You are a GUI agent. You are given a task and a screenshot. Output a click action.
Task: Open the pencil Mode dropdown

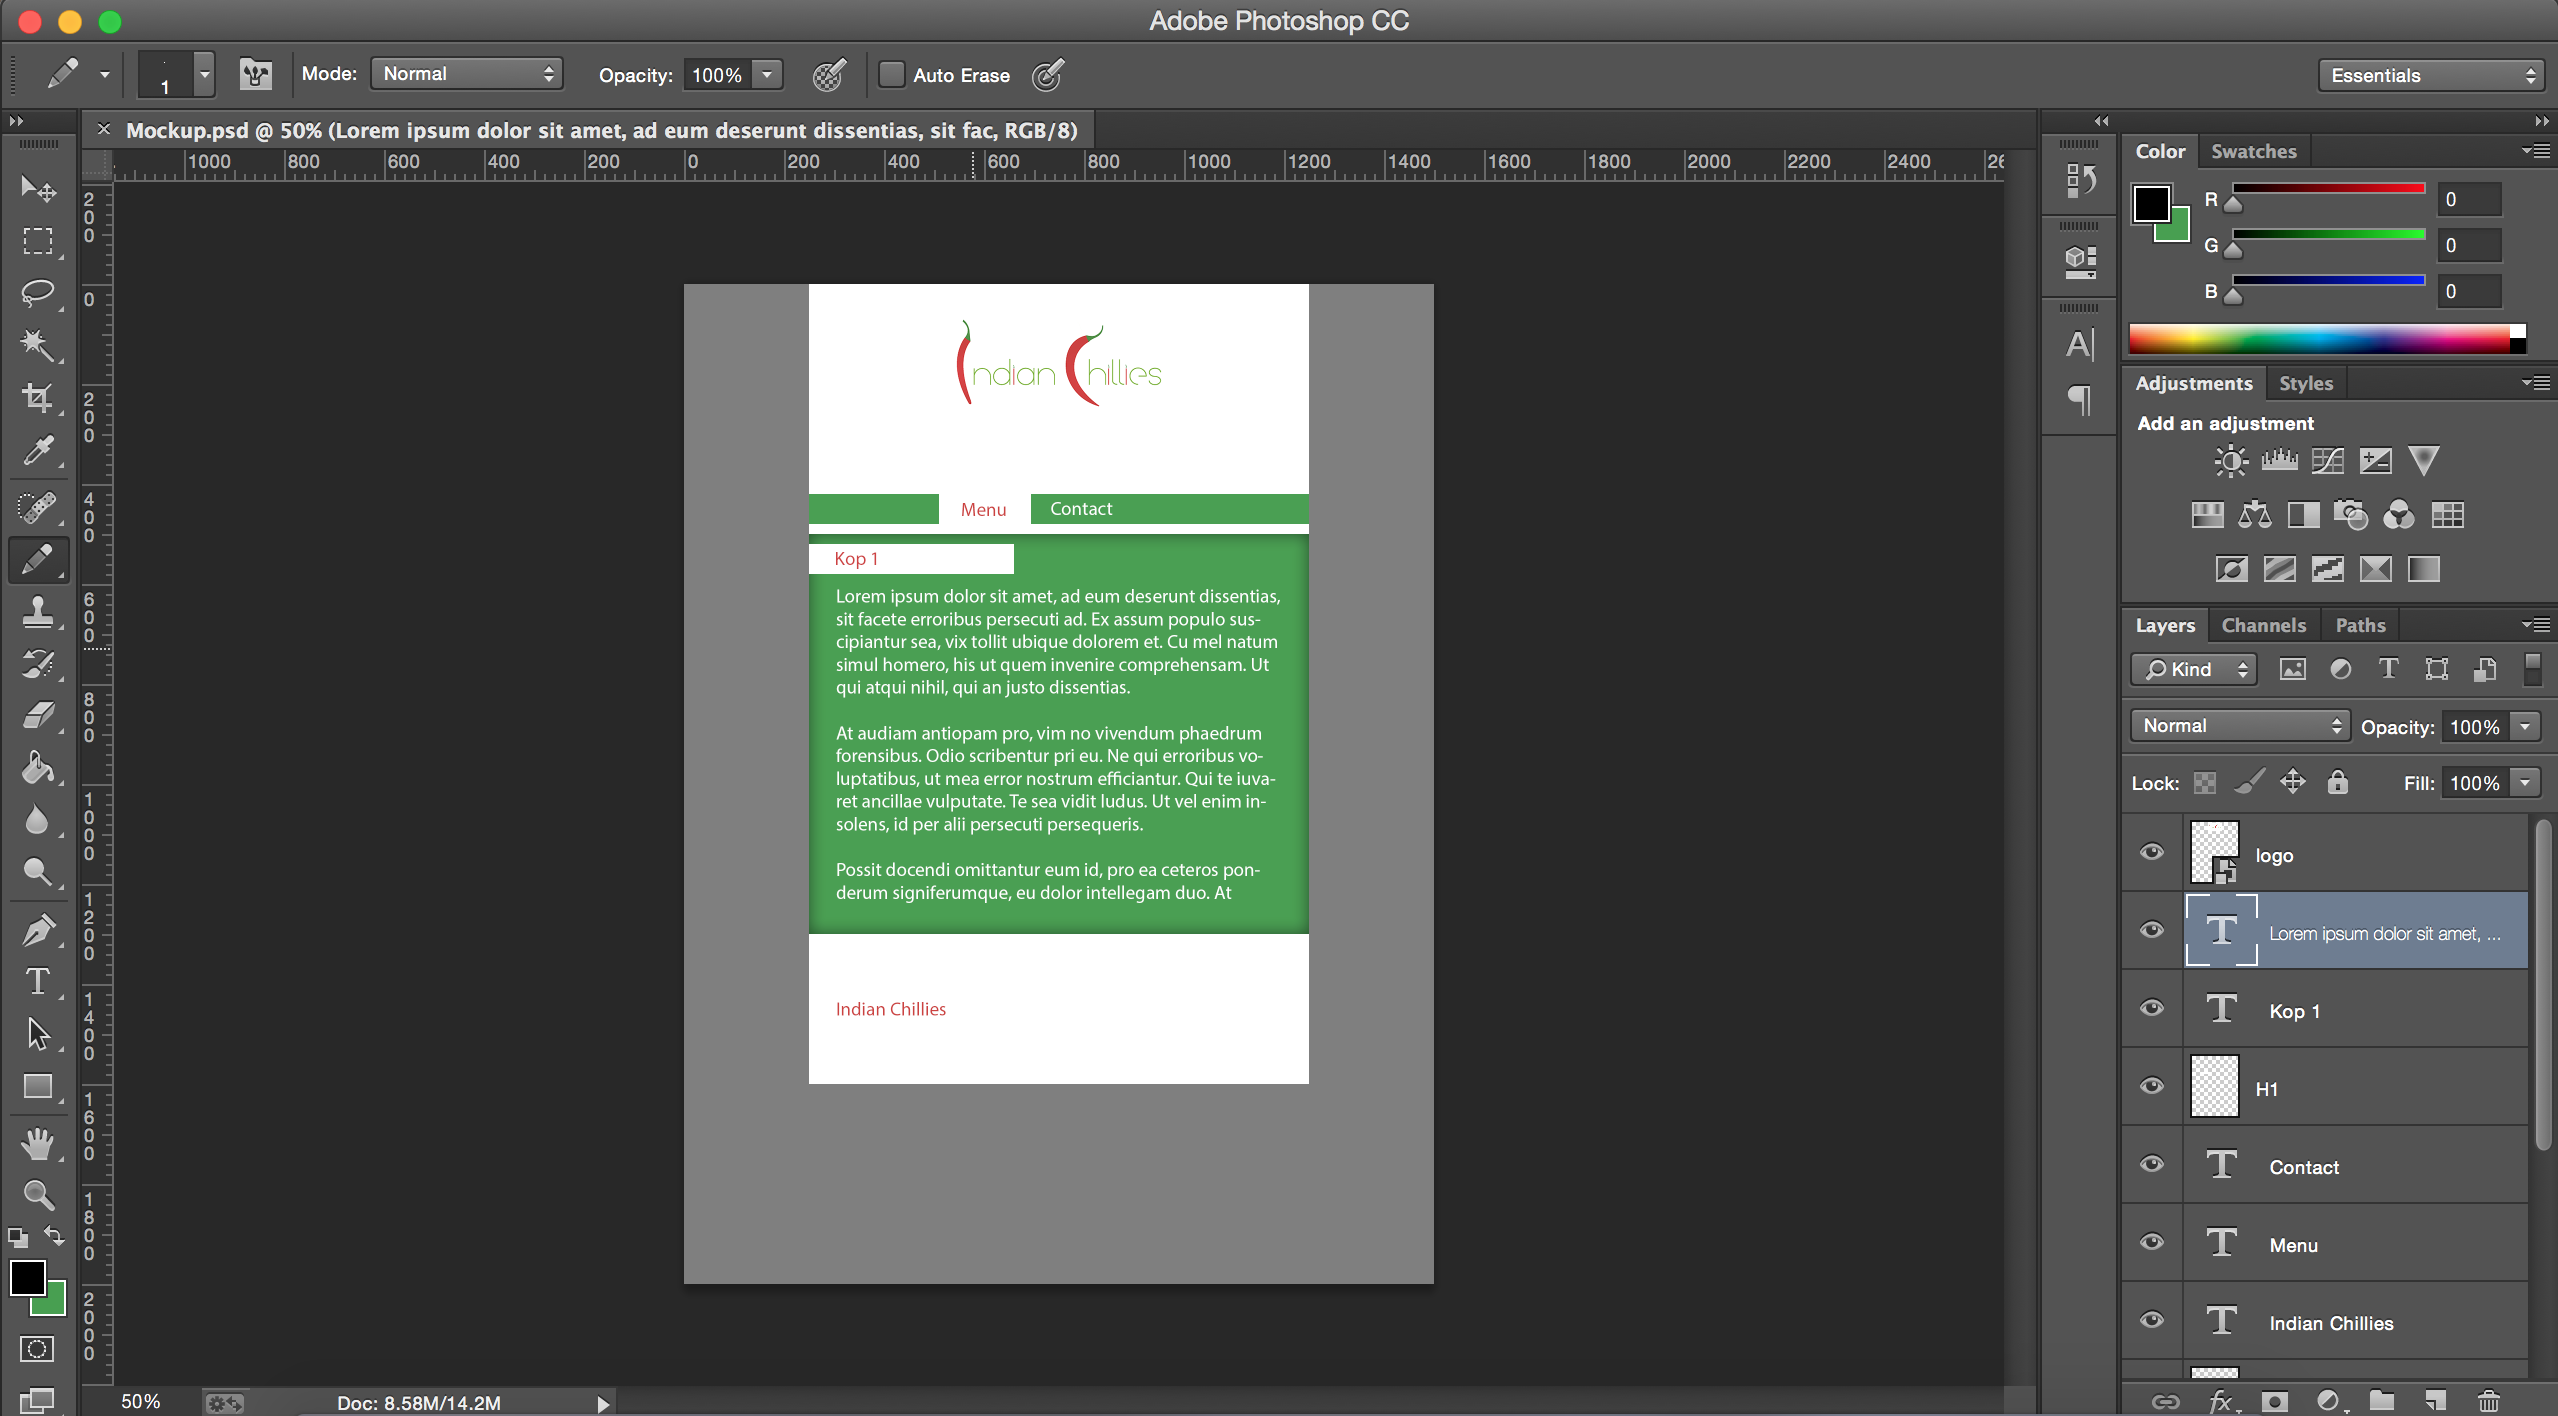tap(466, 74)
